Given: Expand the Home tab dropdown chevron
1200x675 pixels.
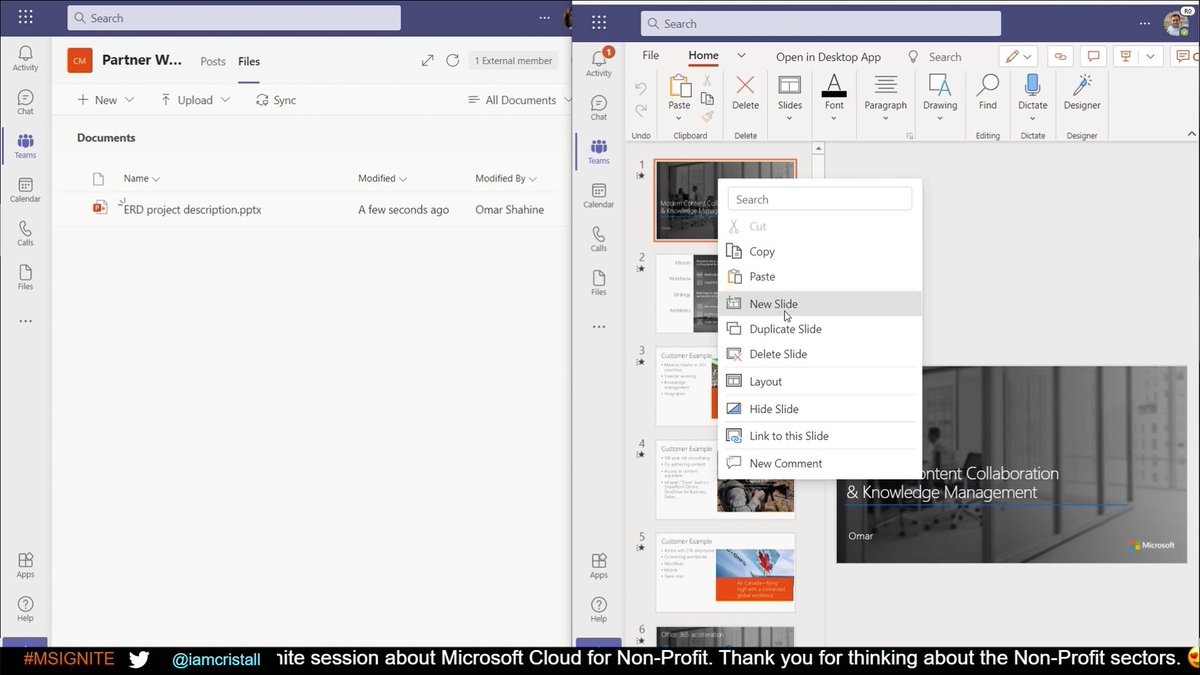Looking at the screenshot, I should pos(739,56).
